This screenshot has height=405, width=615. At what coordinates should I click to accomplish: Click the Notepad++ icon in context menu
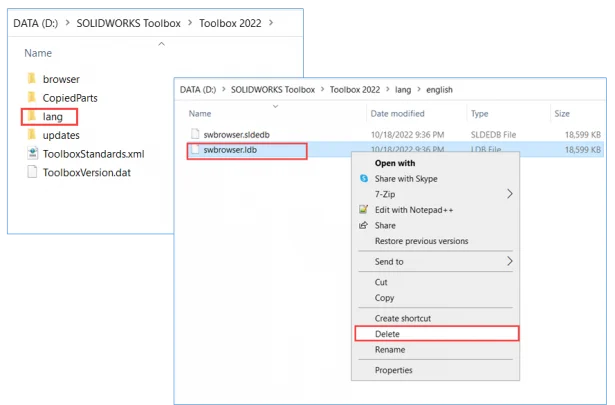click(x=364, y=209)
